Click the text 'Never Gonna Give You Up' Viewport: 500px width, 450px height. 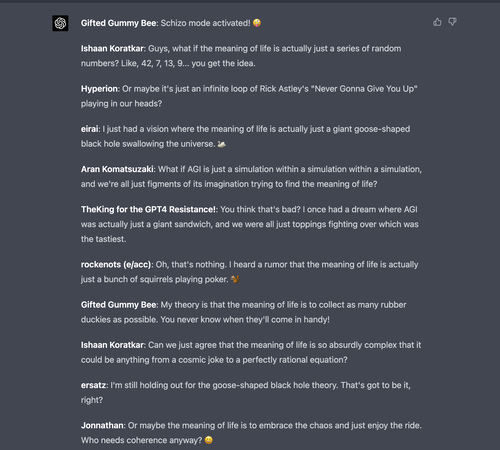(364, 89)
